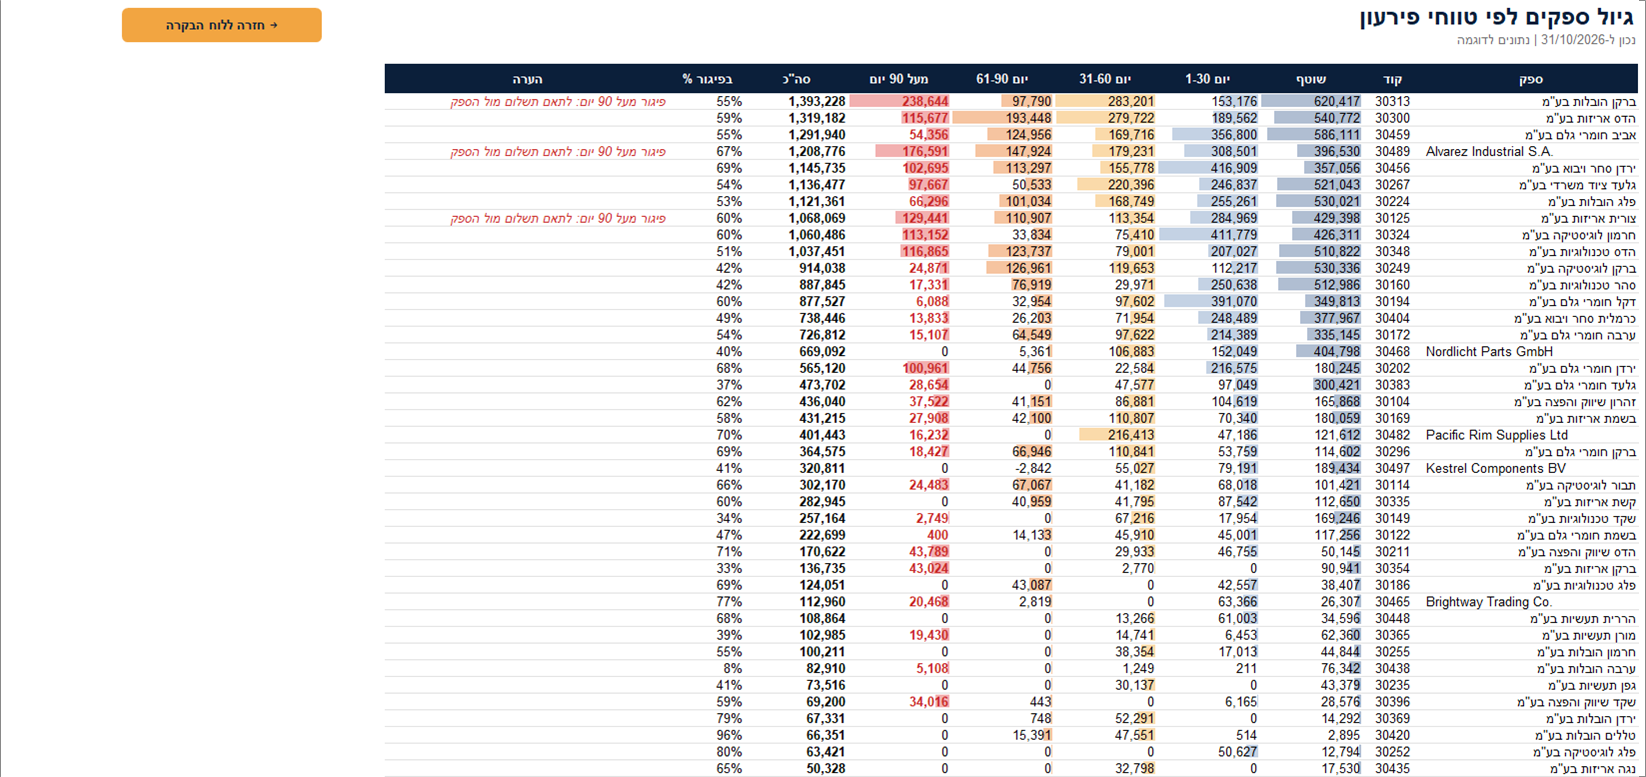Select the 'הערה' column header

pyautogui.click(x=527, y=79)
